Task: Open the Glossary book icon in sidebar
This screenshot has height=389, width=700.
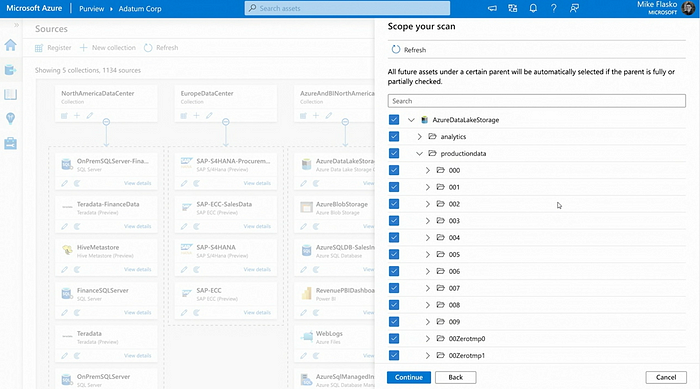Action: (10, 94)
